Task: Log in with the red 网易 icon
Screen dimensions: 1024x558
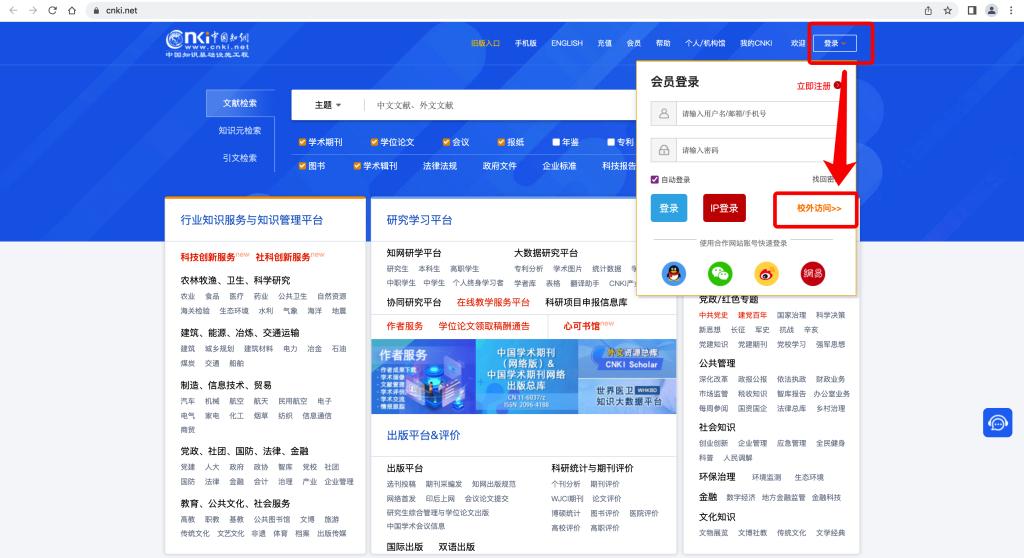Action: click(812, 273)
